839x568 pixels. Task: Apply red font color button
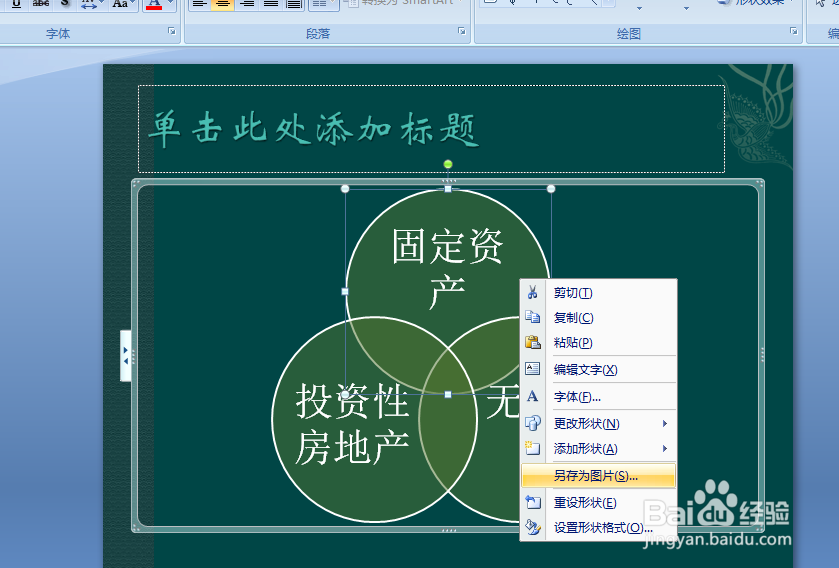(x=154, y=5)
